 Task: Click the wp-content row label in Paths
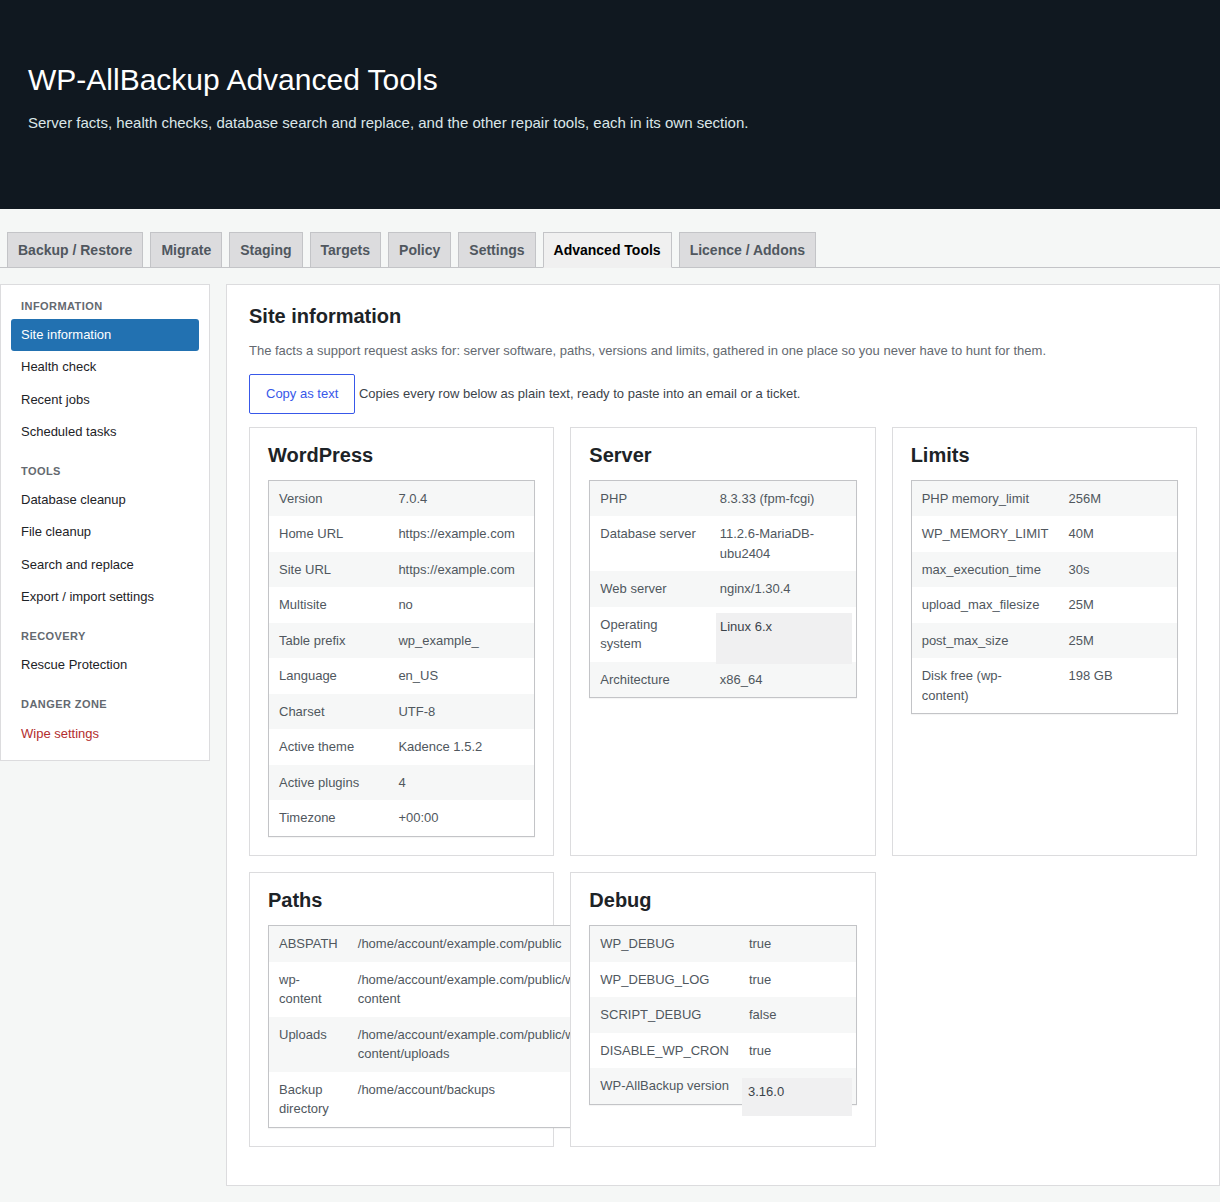tap(300, 989)
